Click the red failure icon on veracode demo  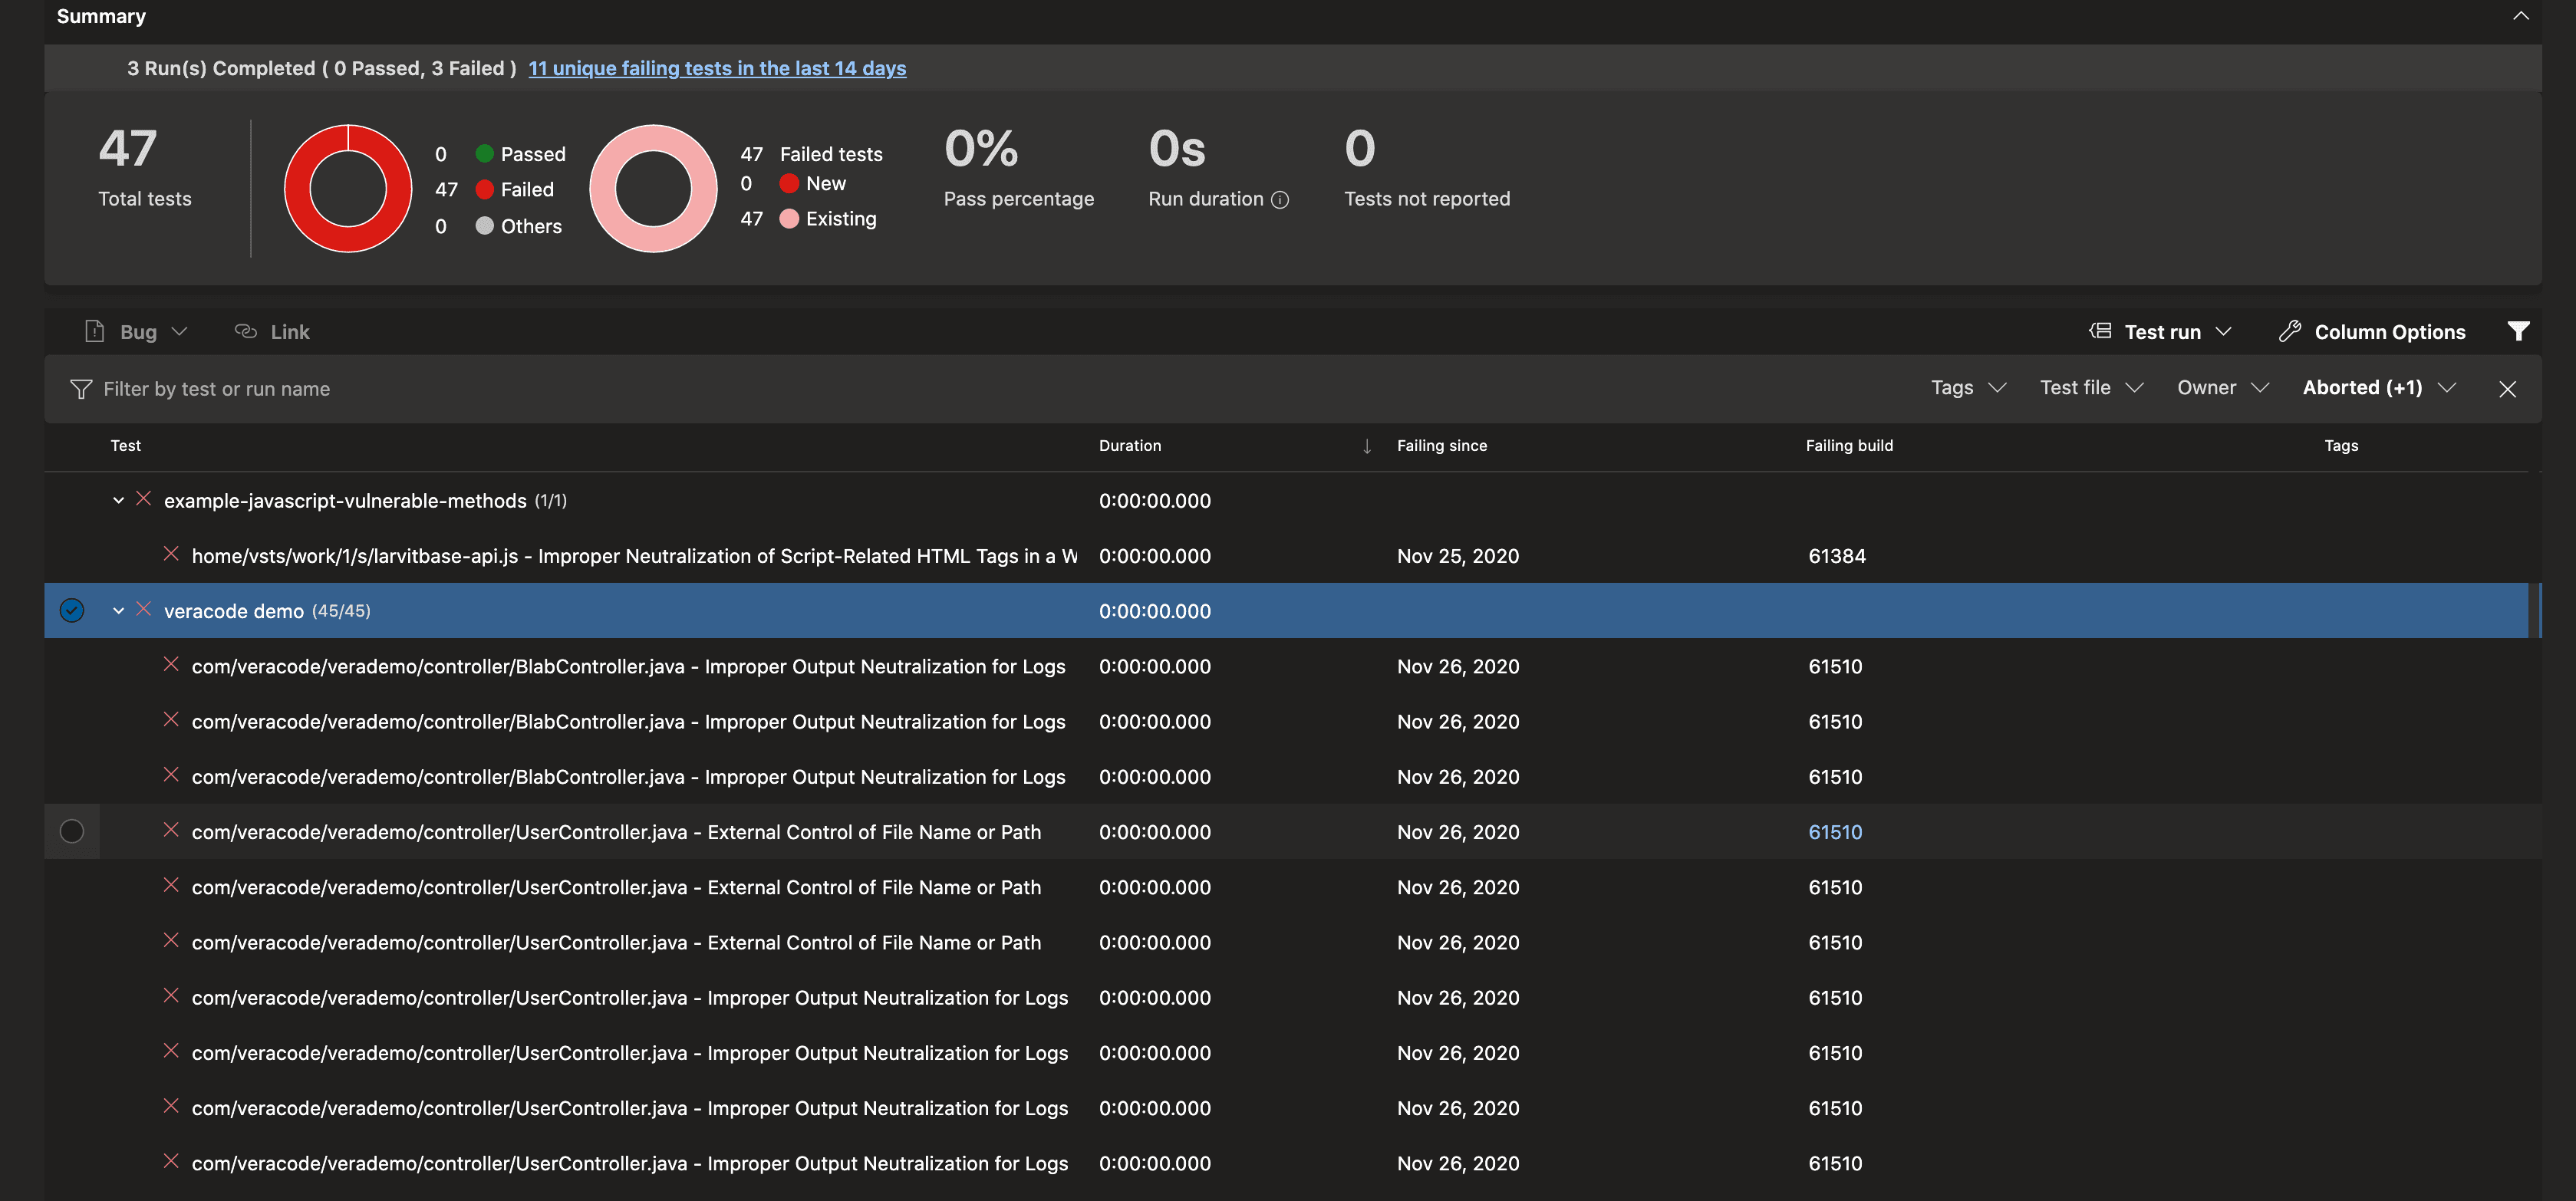(143, 610)
